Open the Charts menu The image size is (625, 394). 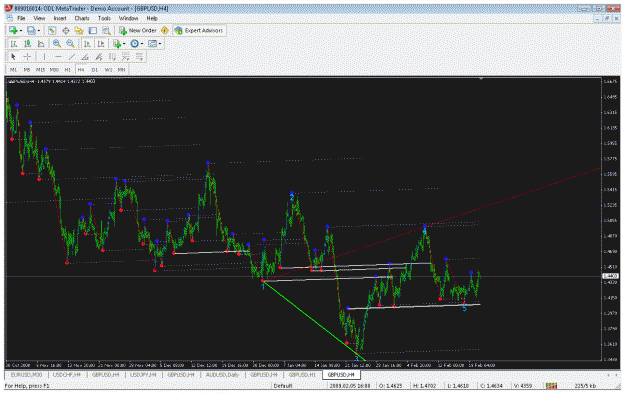[82, 18]
